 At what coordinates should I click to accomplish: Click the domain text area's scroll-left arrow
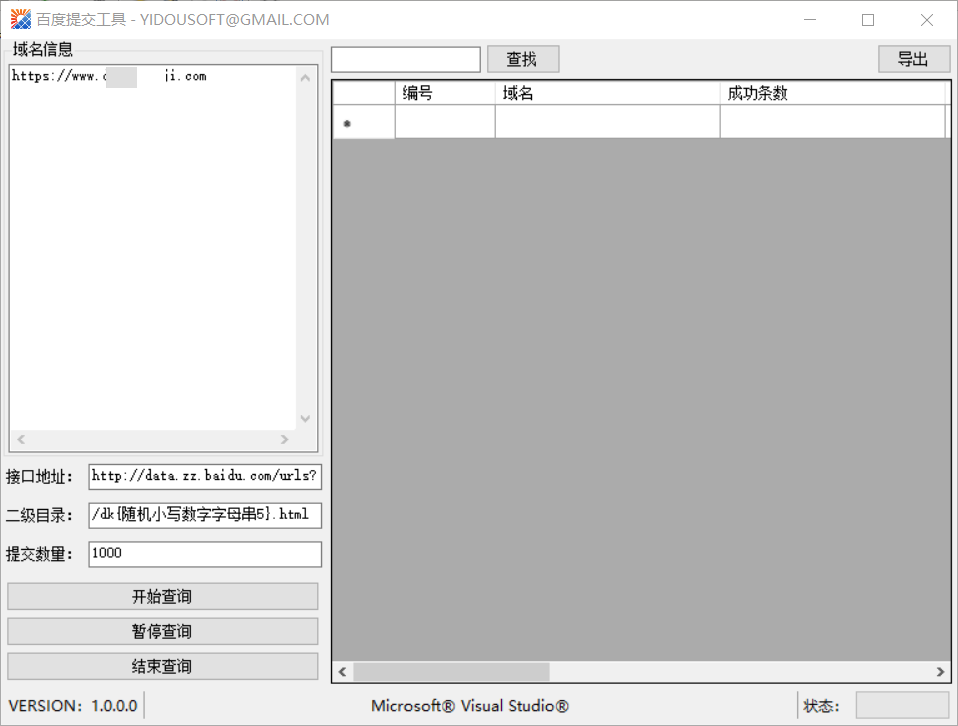(21, 439)
